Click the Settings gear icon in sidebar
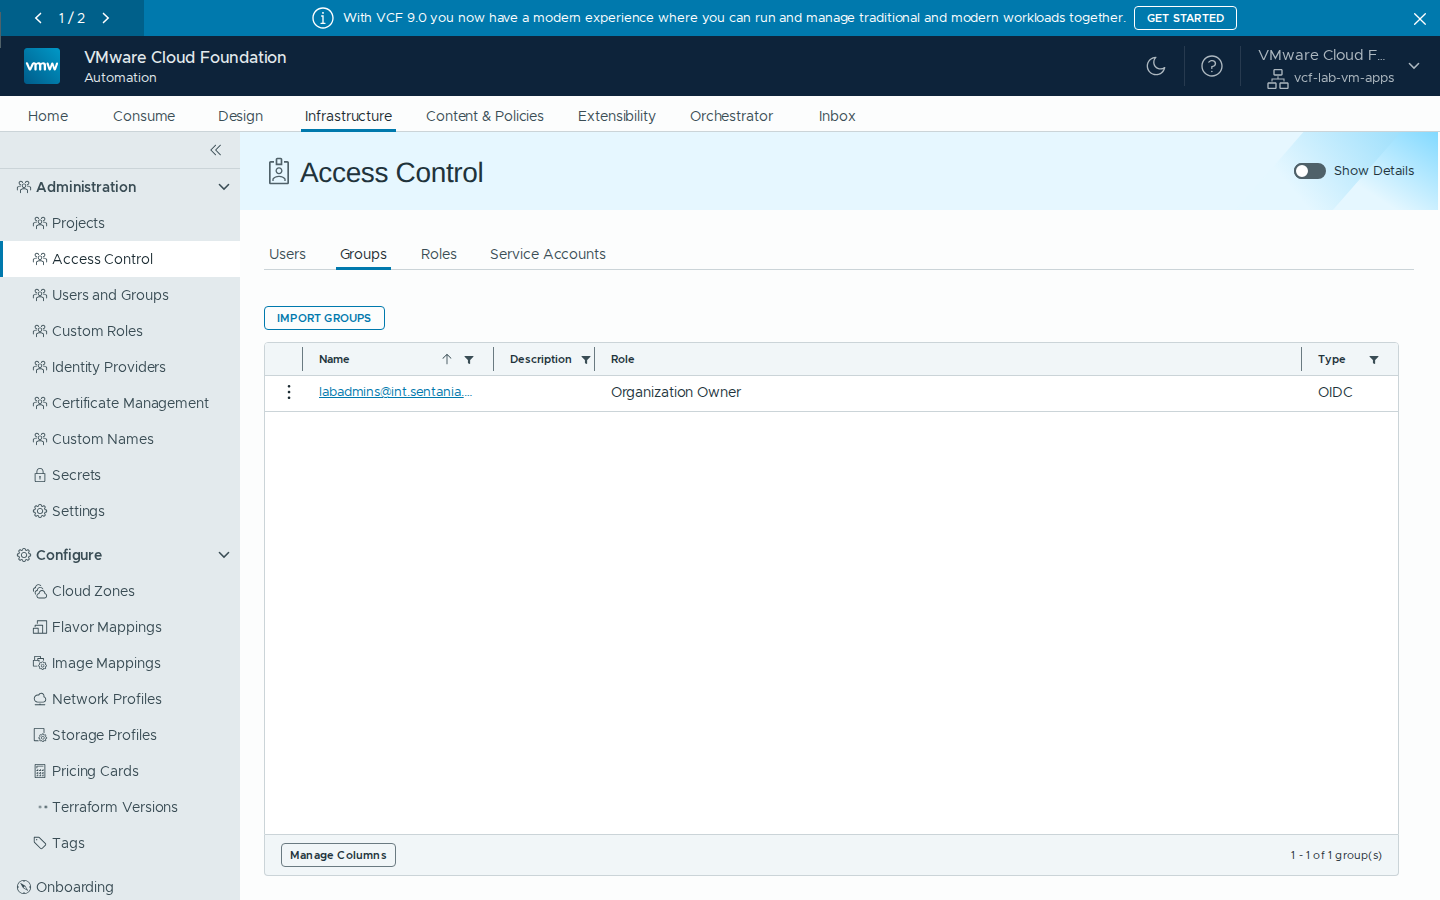Viewport: 1440px width, 900px height. 40,511
